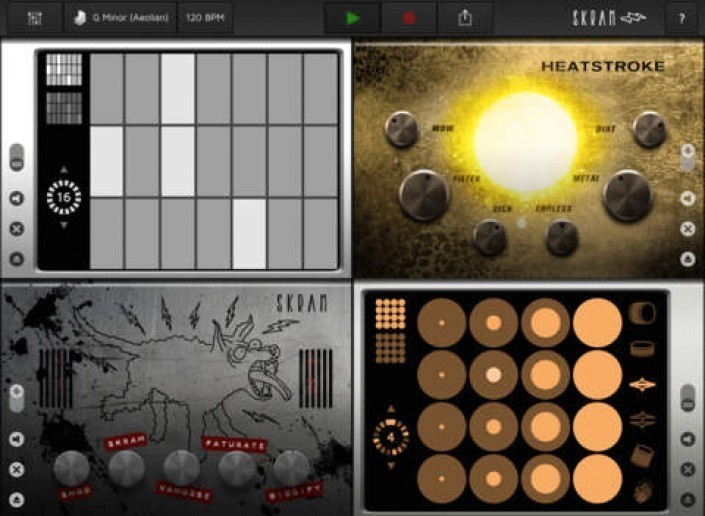705x516 pixels.
Task: Click the knob under the SKRAM label
Action: [x=126, y=468]
